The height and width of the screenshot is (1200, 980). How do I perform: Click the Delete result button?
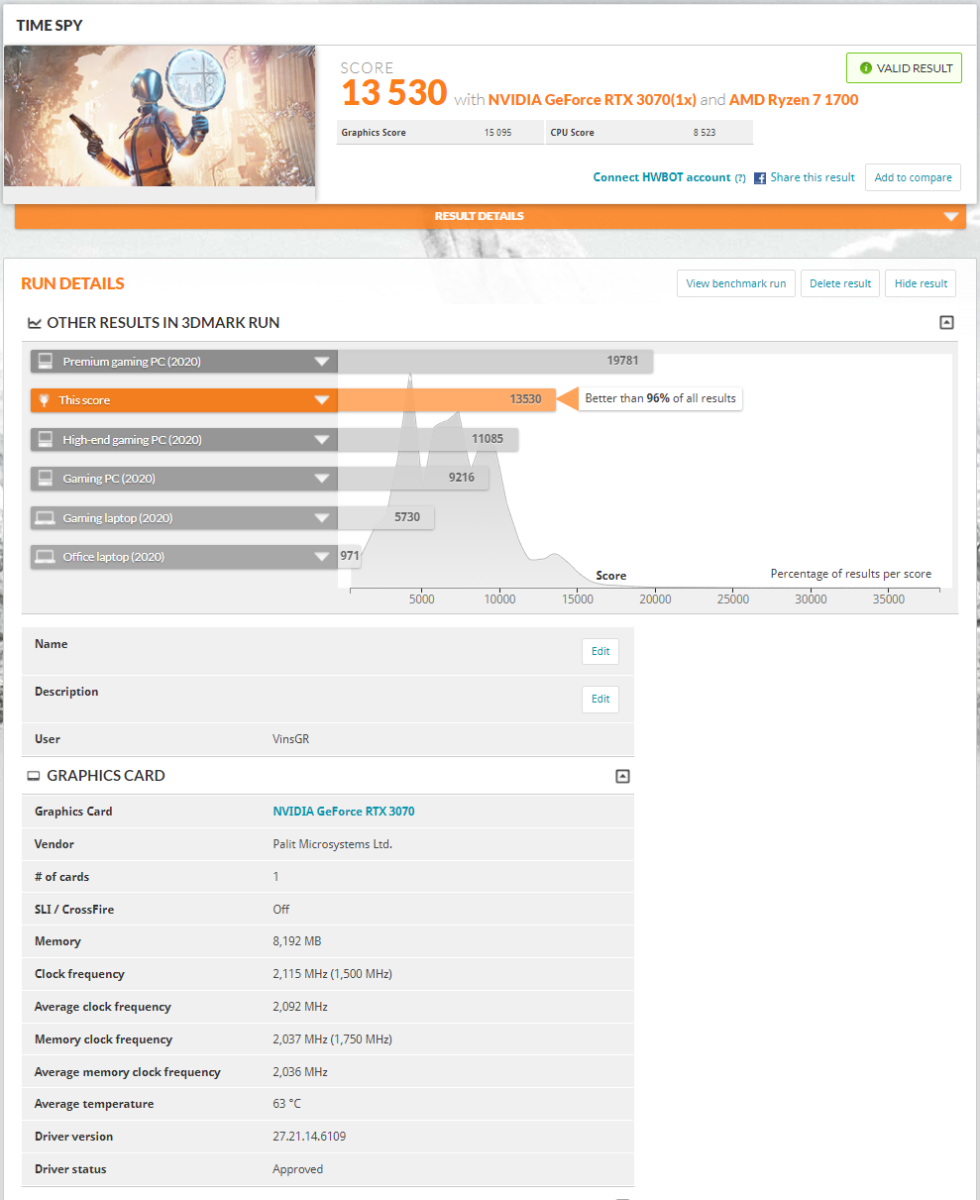[840, 284]
